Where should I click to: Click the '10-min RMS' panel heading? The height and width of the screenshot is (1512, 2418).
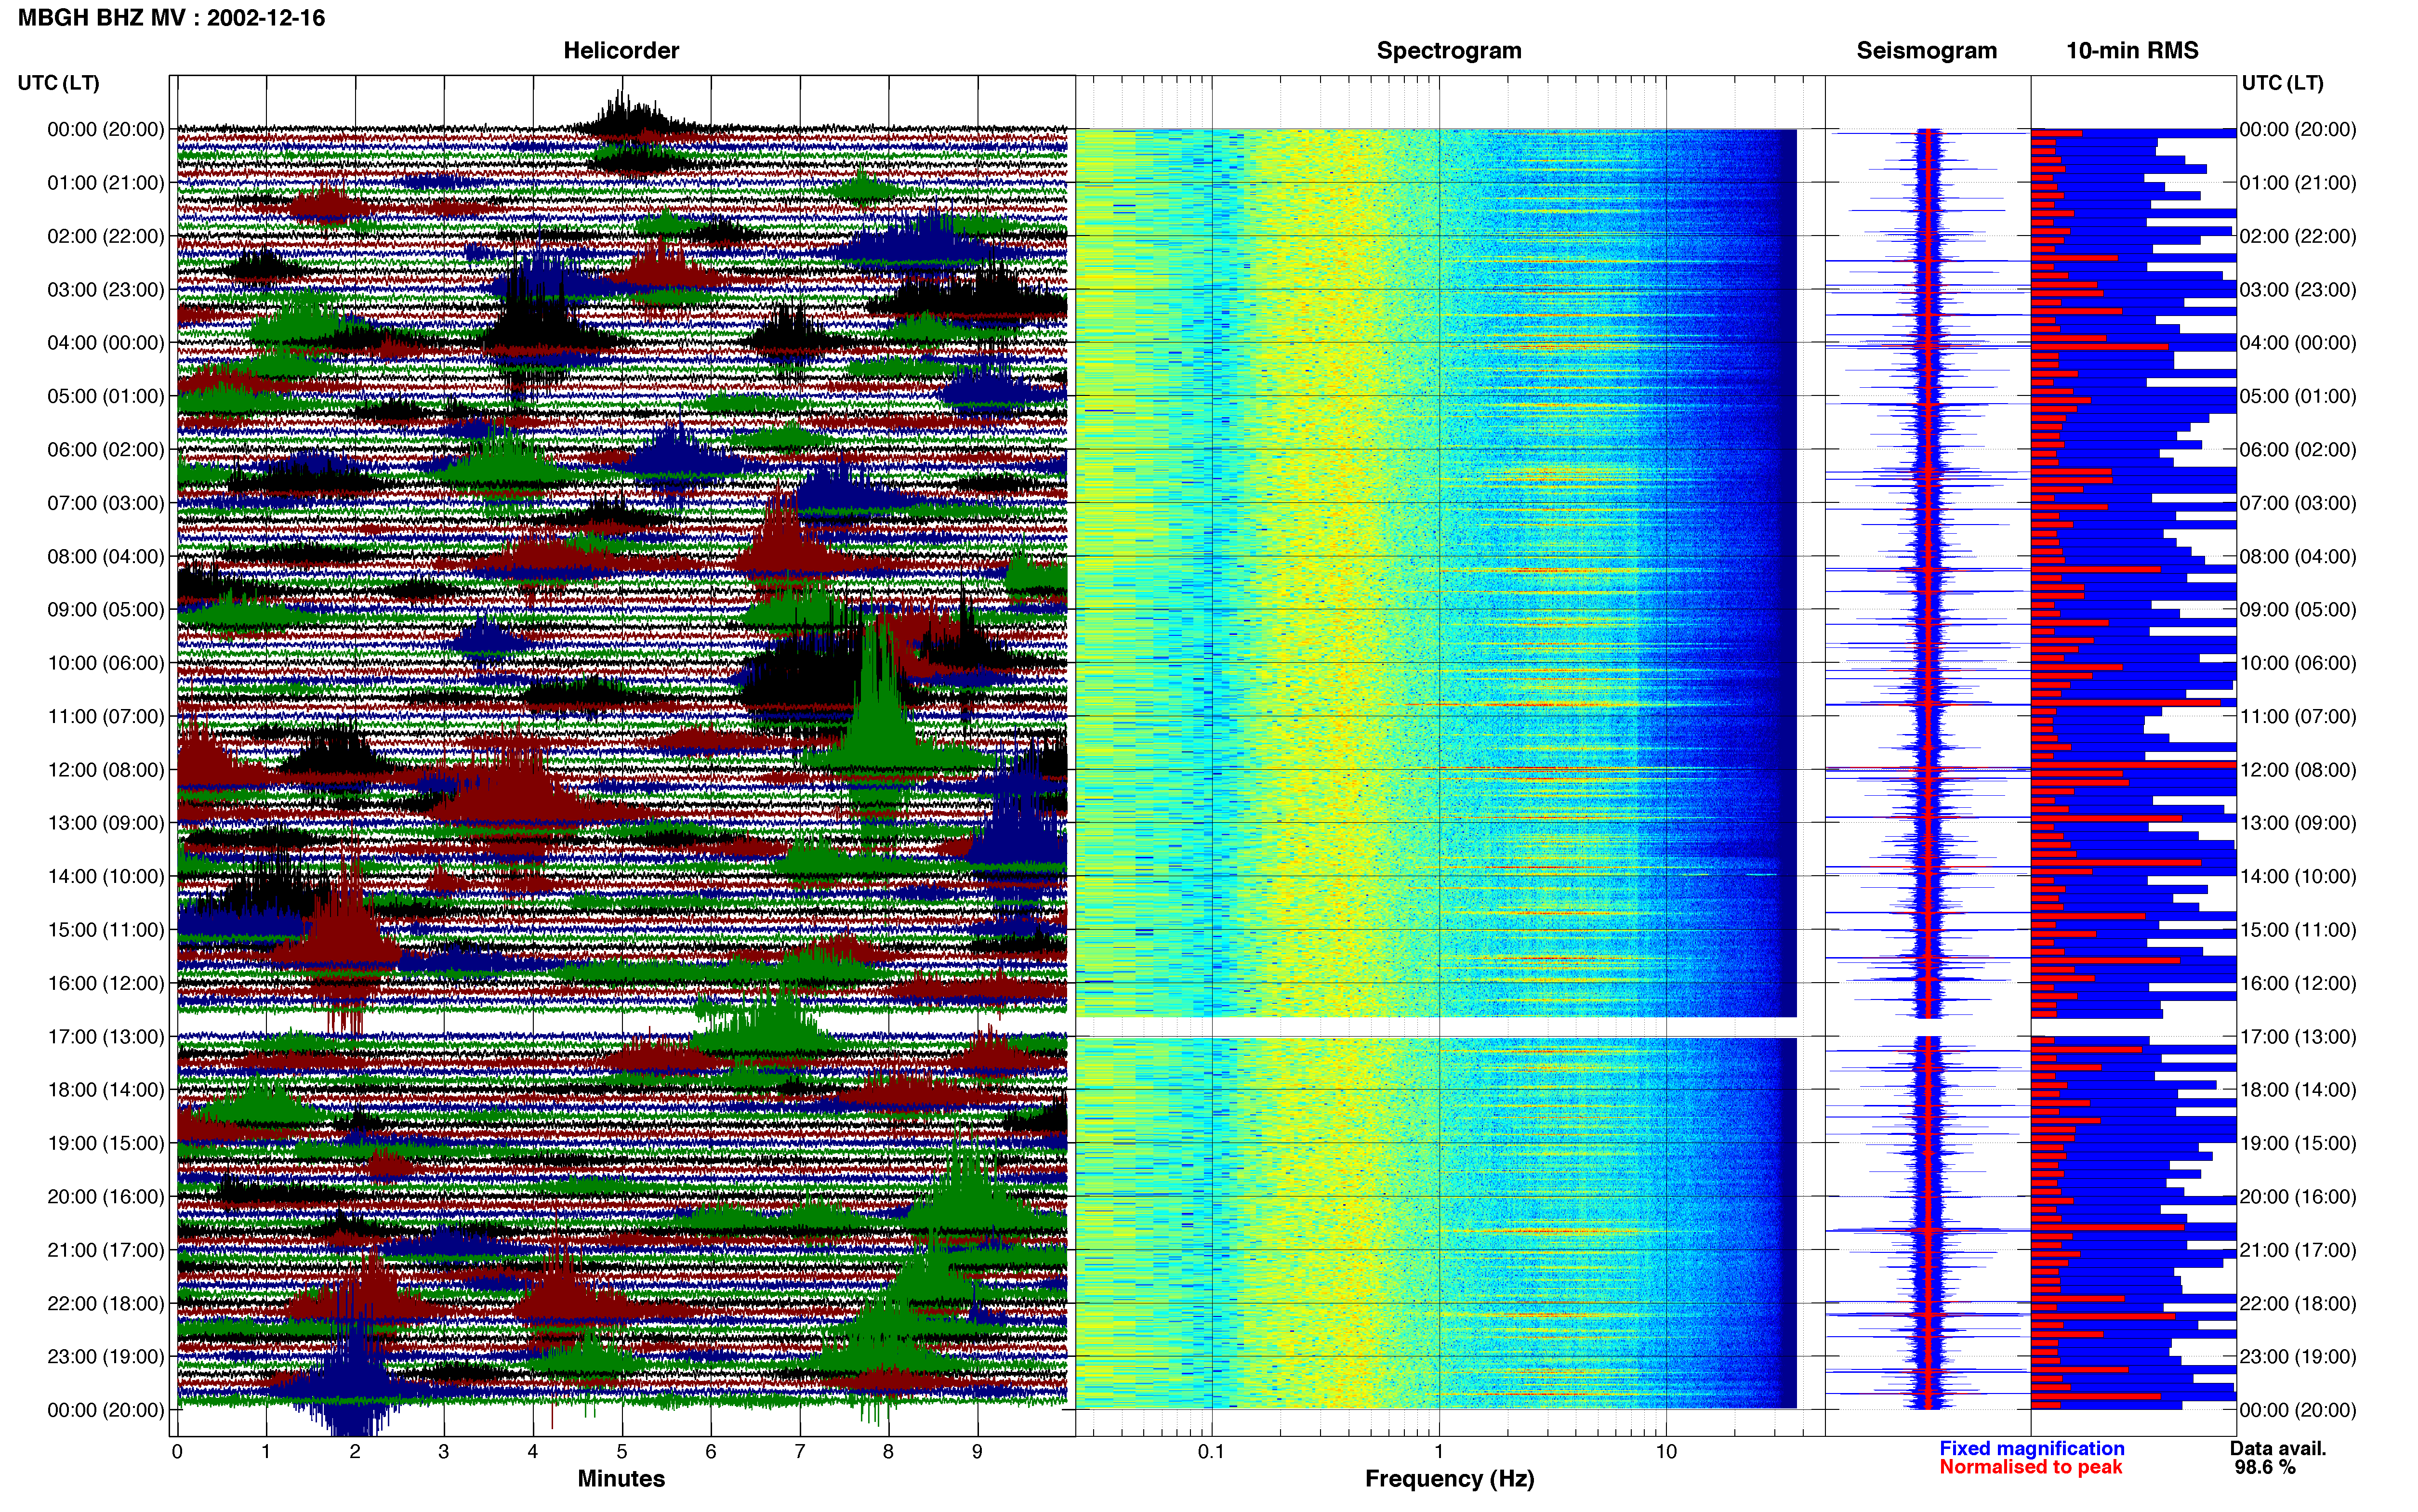(x=2132, y=51)
